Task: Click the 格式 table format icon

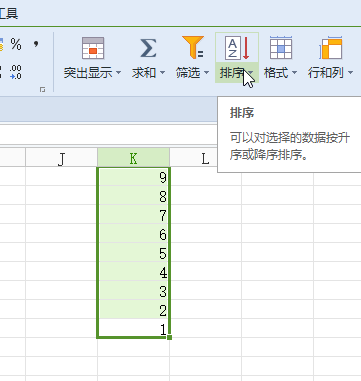Action: coord(281,48)
